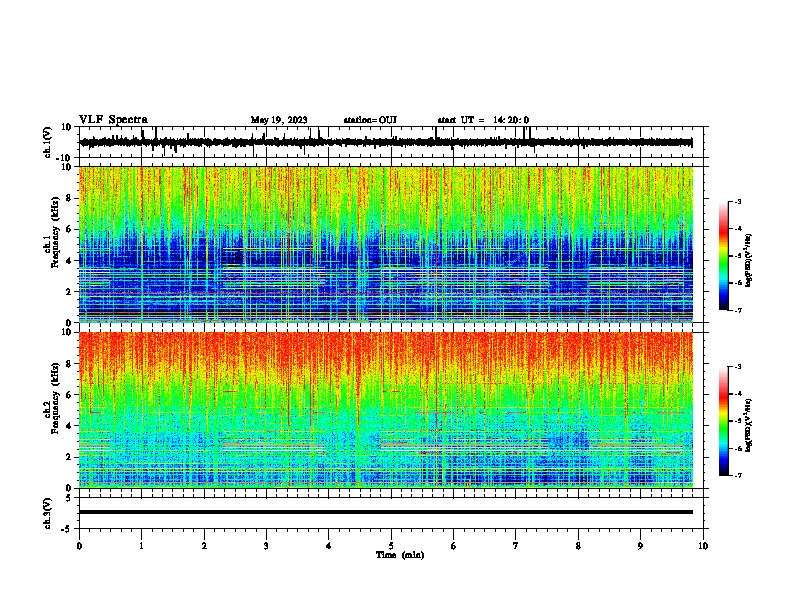The width and height of the screenshot is (792, 612).
Task: Click the 'ch.3(V)' axis label
Action: tap(48, 513)
